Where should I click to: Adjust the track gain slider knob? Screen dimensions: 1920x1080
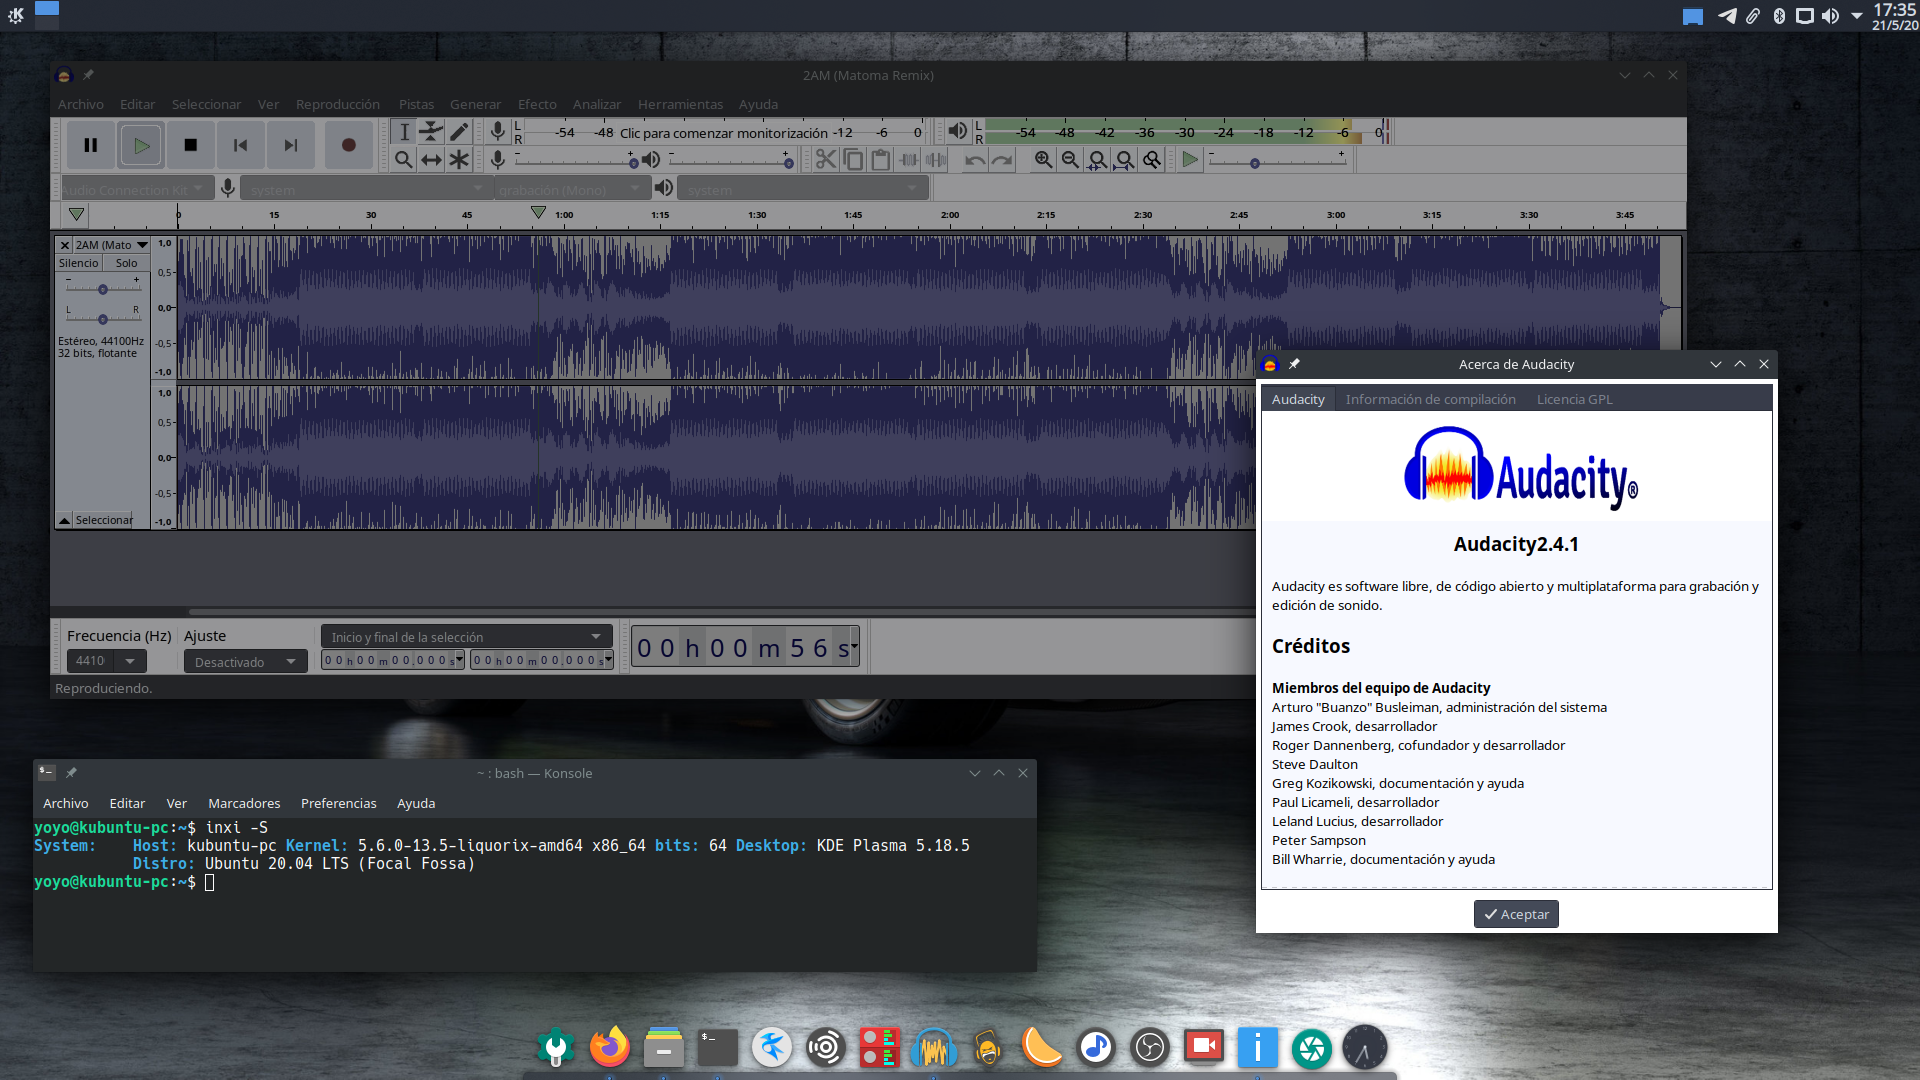coord(103,289)
